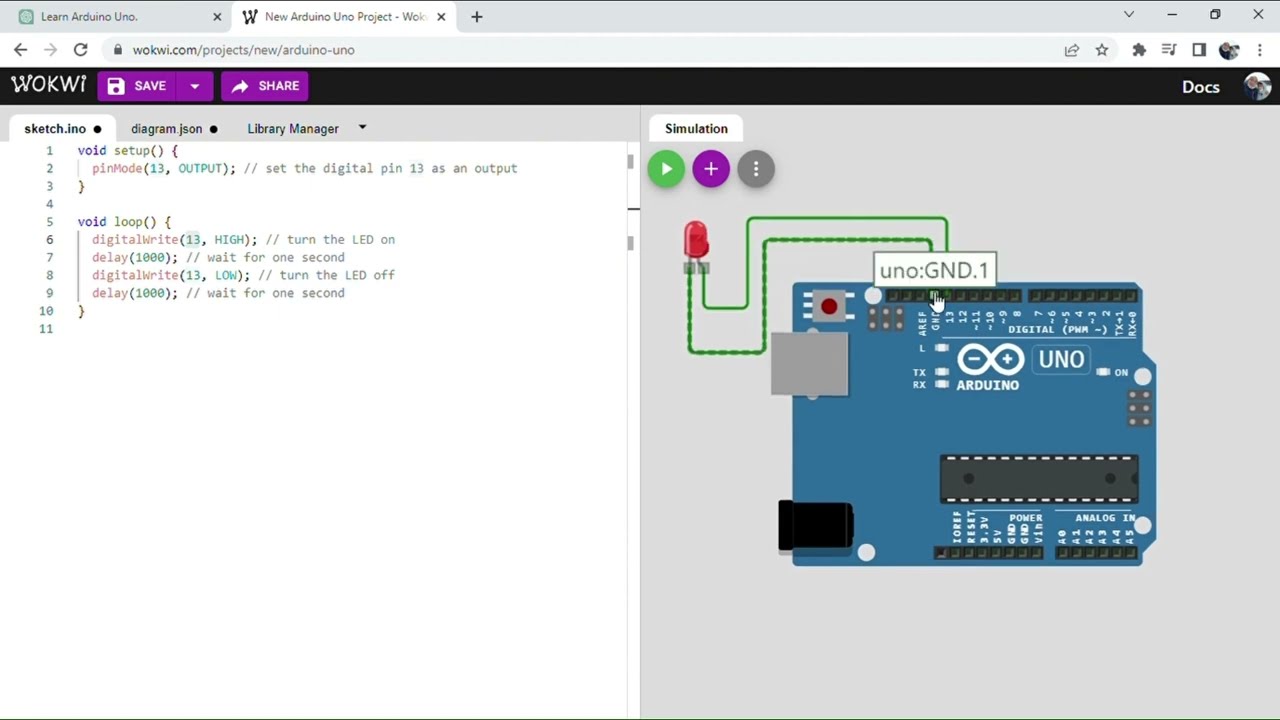Expand the editor tabs dropdown arrow
This screenshot has height=720, width=1280.
(362, 128)
